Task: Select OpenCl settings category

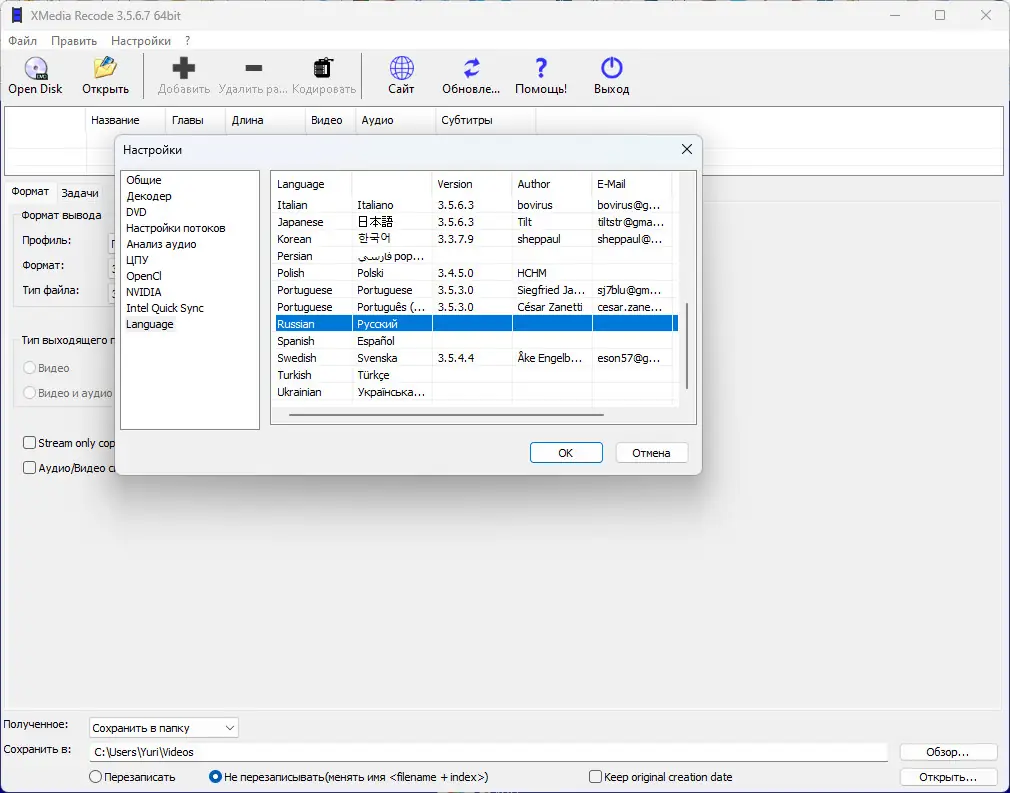Action: pyautogui.click(x=144, y=276)
